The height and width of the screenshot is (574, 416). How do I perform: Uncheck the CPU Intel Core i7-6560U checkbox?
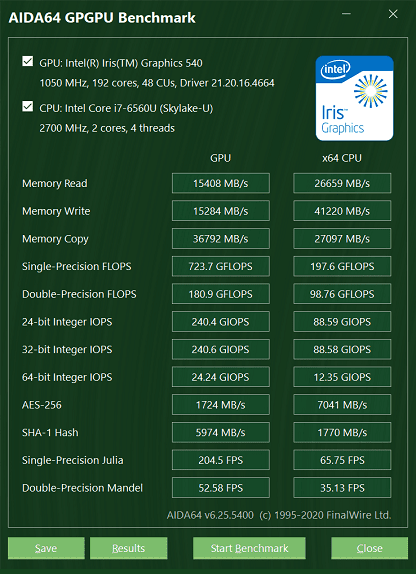pos(27,107)
